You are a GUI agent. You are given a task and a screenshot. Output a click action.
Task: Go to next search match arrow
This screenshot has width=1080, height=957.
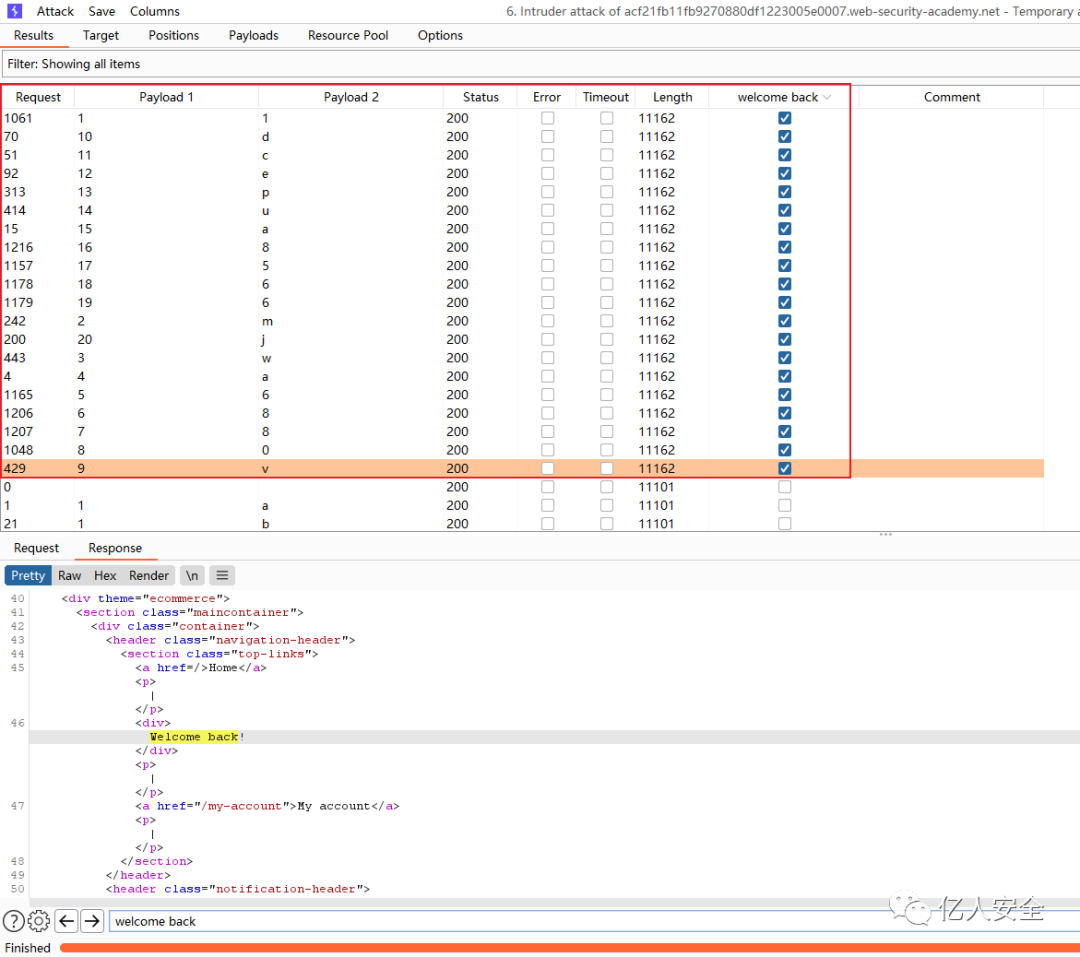[x=92, y=920]
